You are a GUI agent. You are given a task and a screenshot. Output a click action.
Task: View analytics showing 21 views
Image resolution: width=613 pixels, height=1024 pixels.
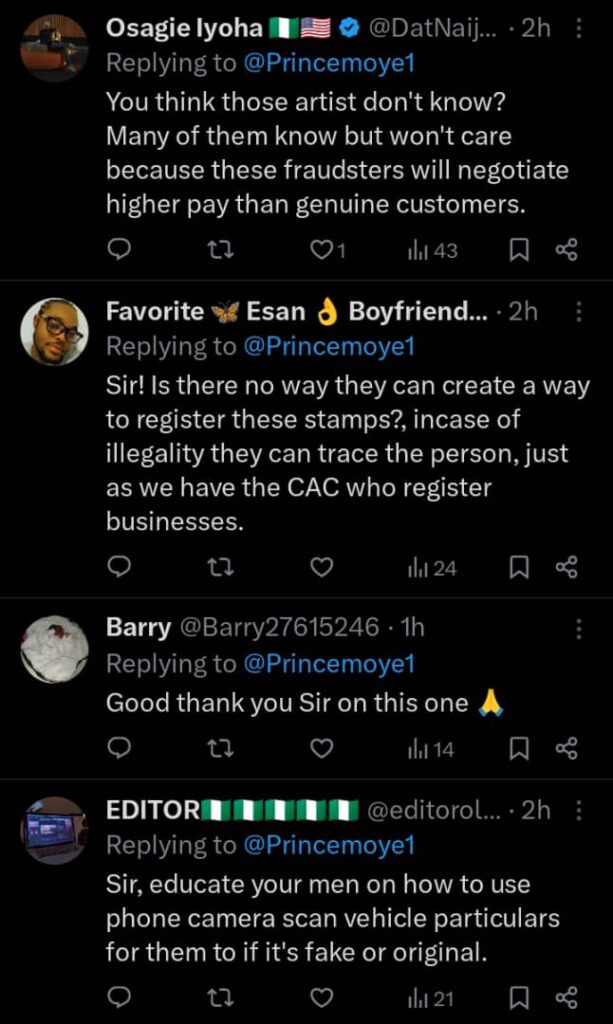point(432,997)
